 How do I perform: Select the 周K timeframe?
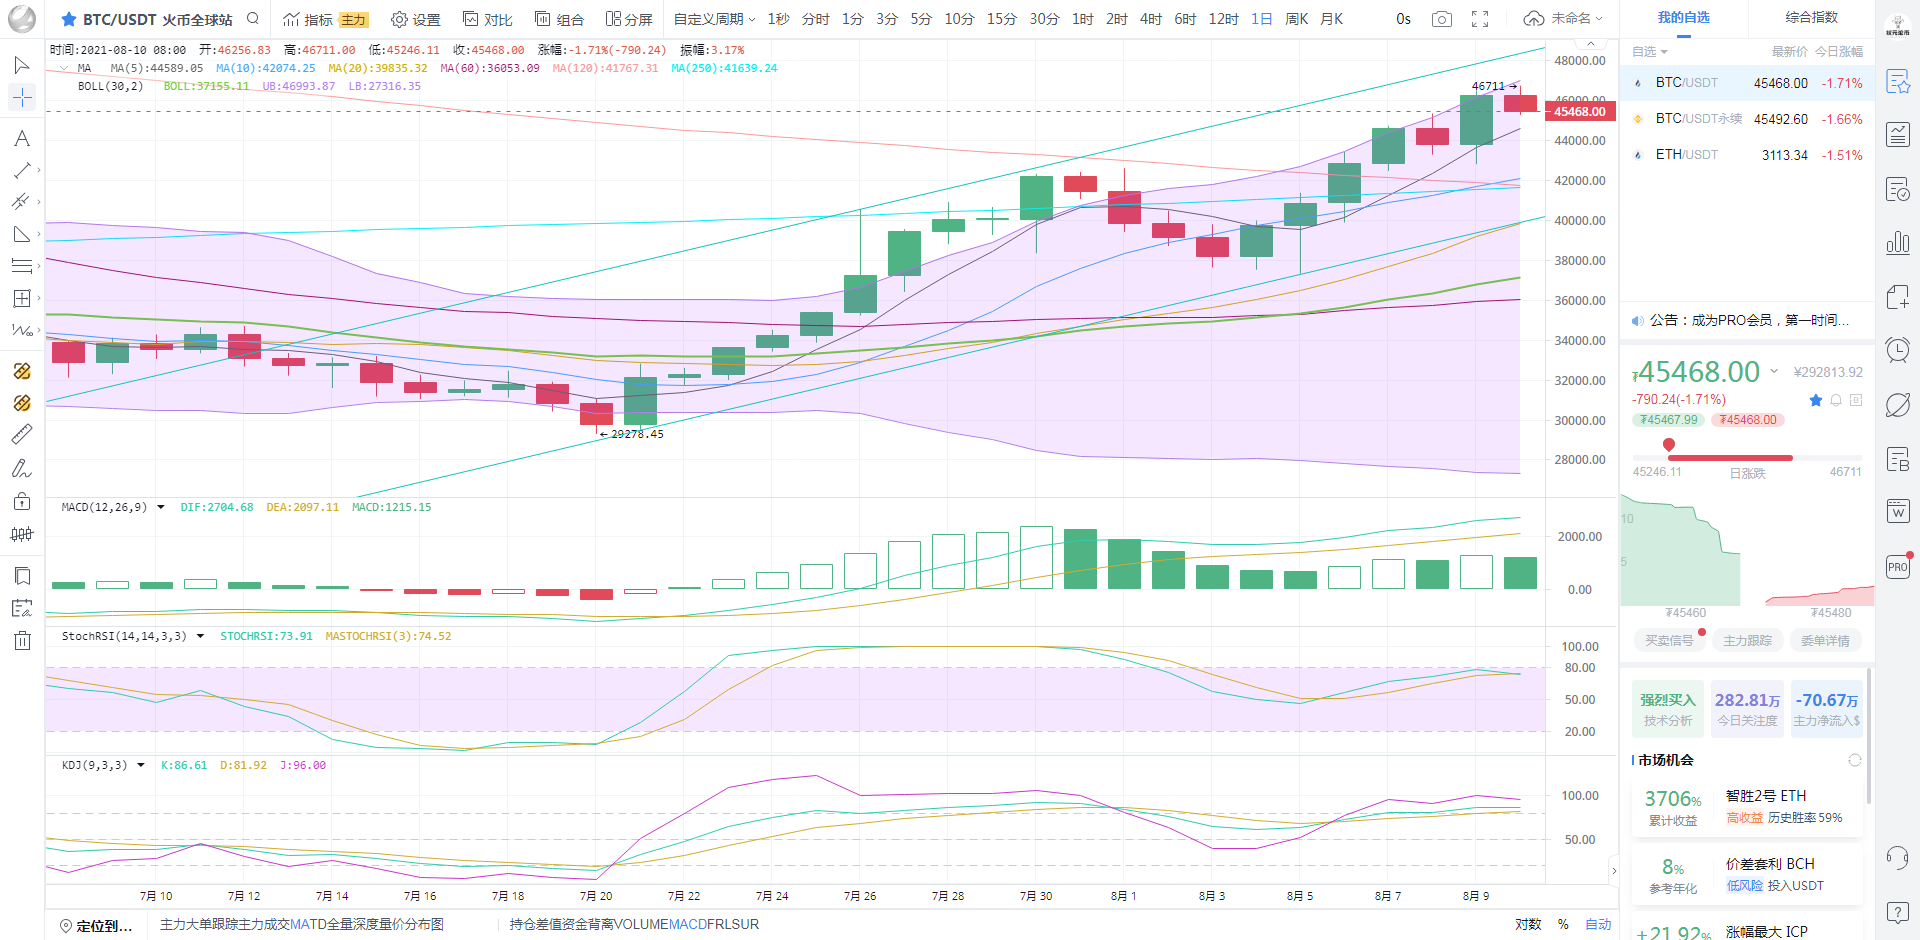click(1297, 19)
